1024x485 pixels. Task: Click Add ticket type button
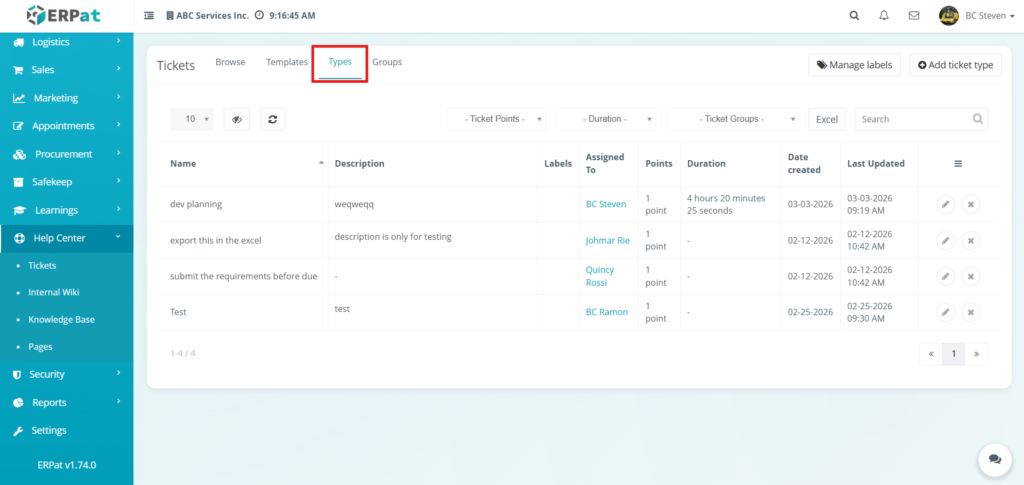[955, 65]
